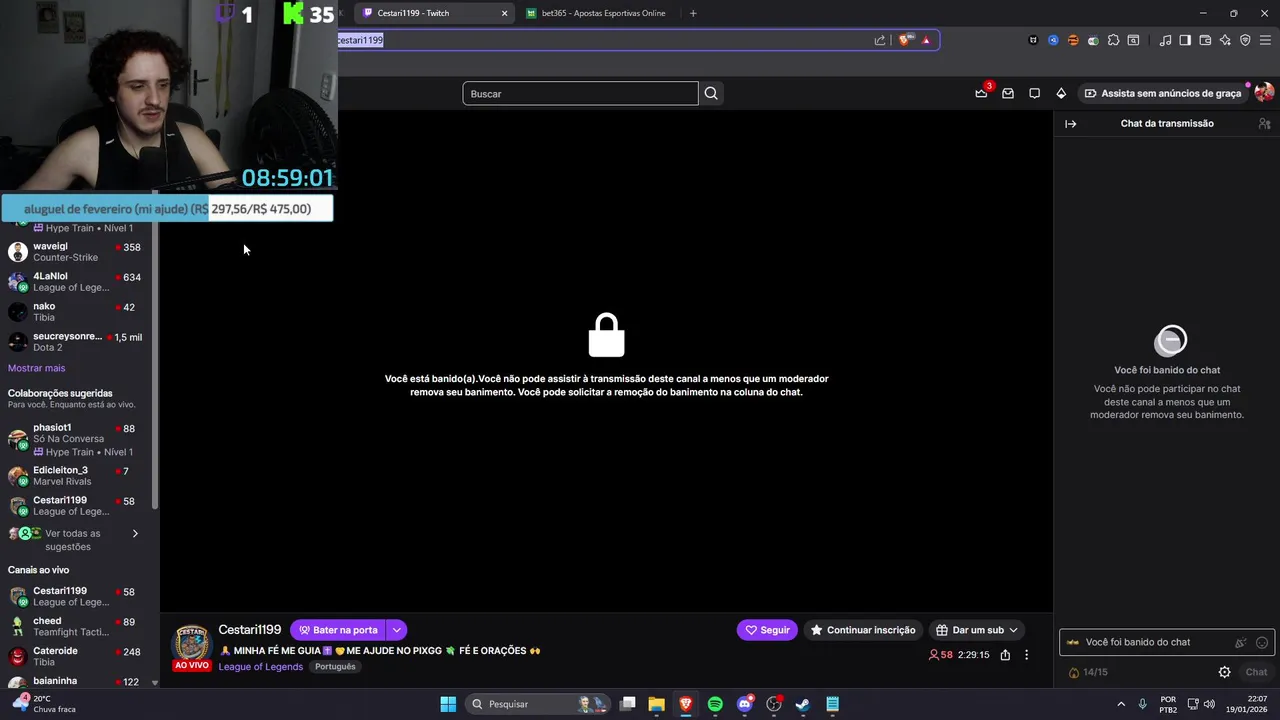Screen dimensions: 1280x720
Task: Click the disabled Chat send button
Action: coord(1256,672)
